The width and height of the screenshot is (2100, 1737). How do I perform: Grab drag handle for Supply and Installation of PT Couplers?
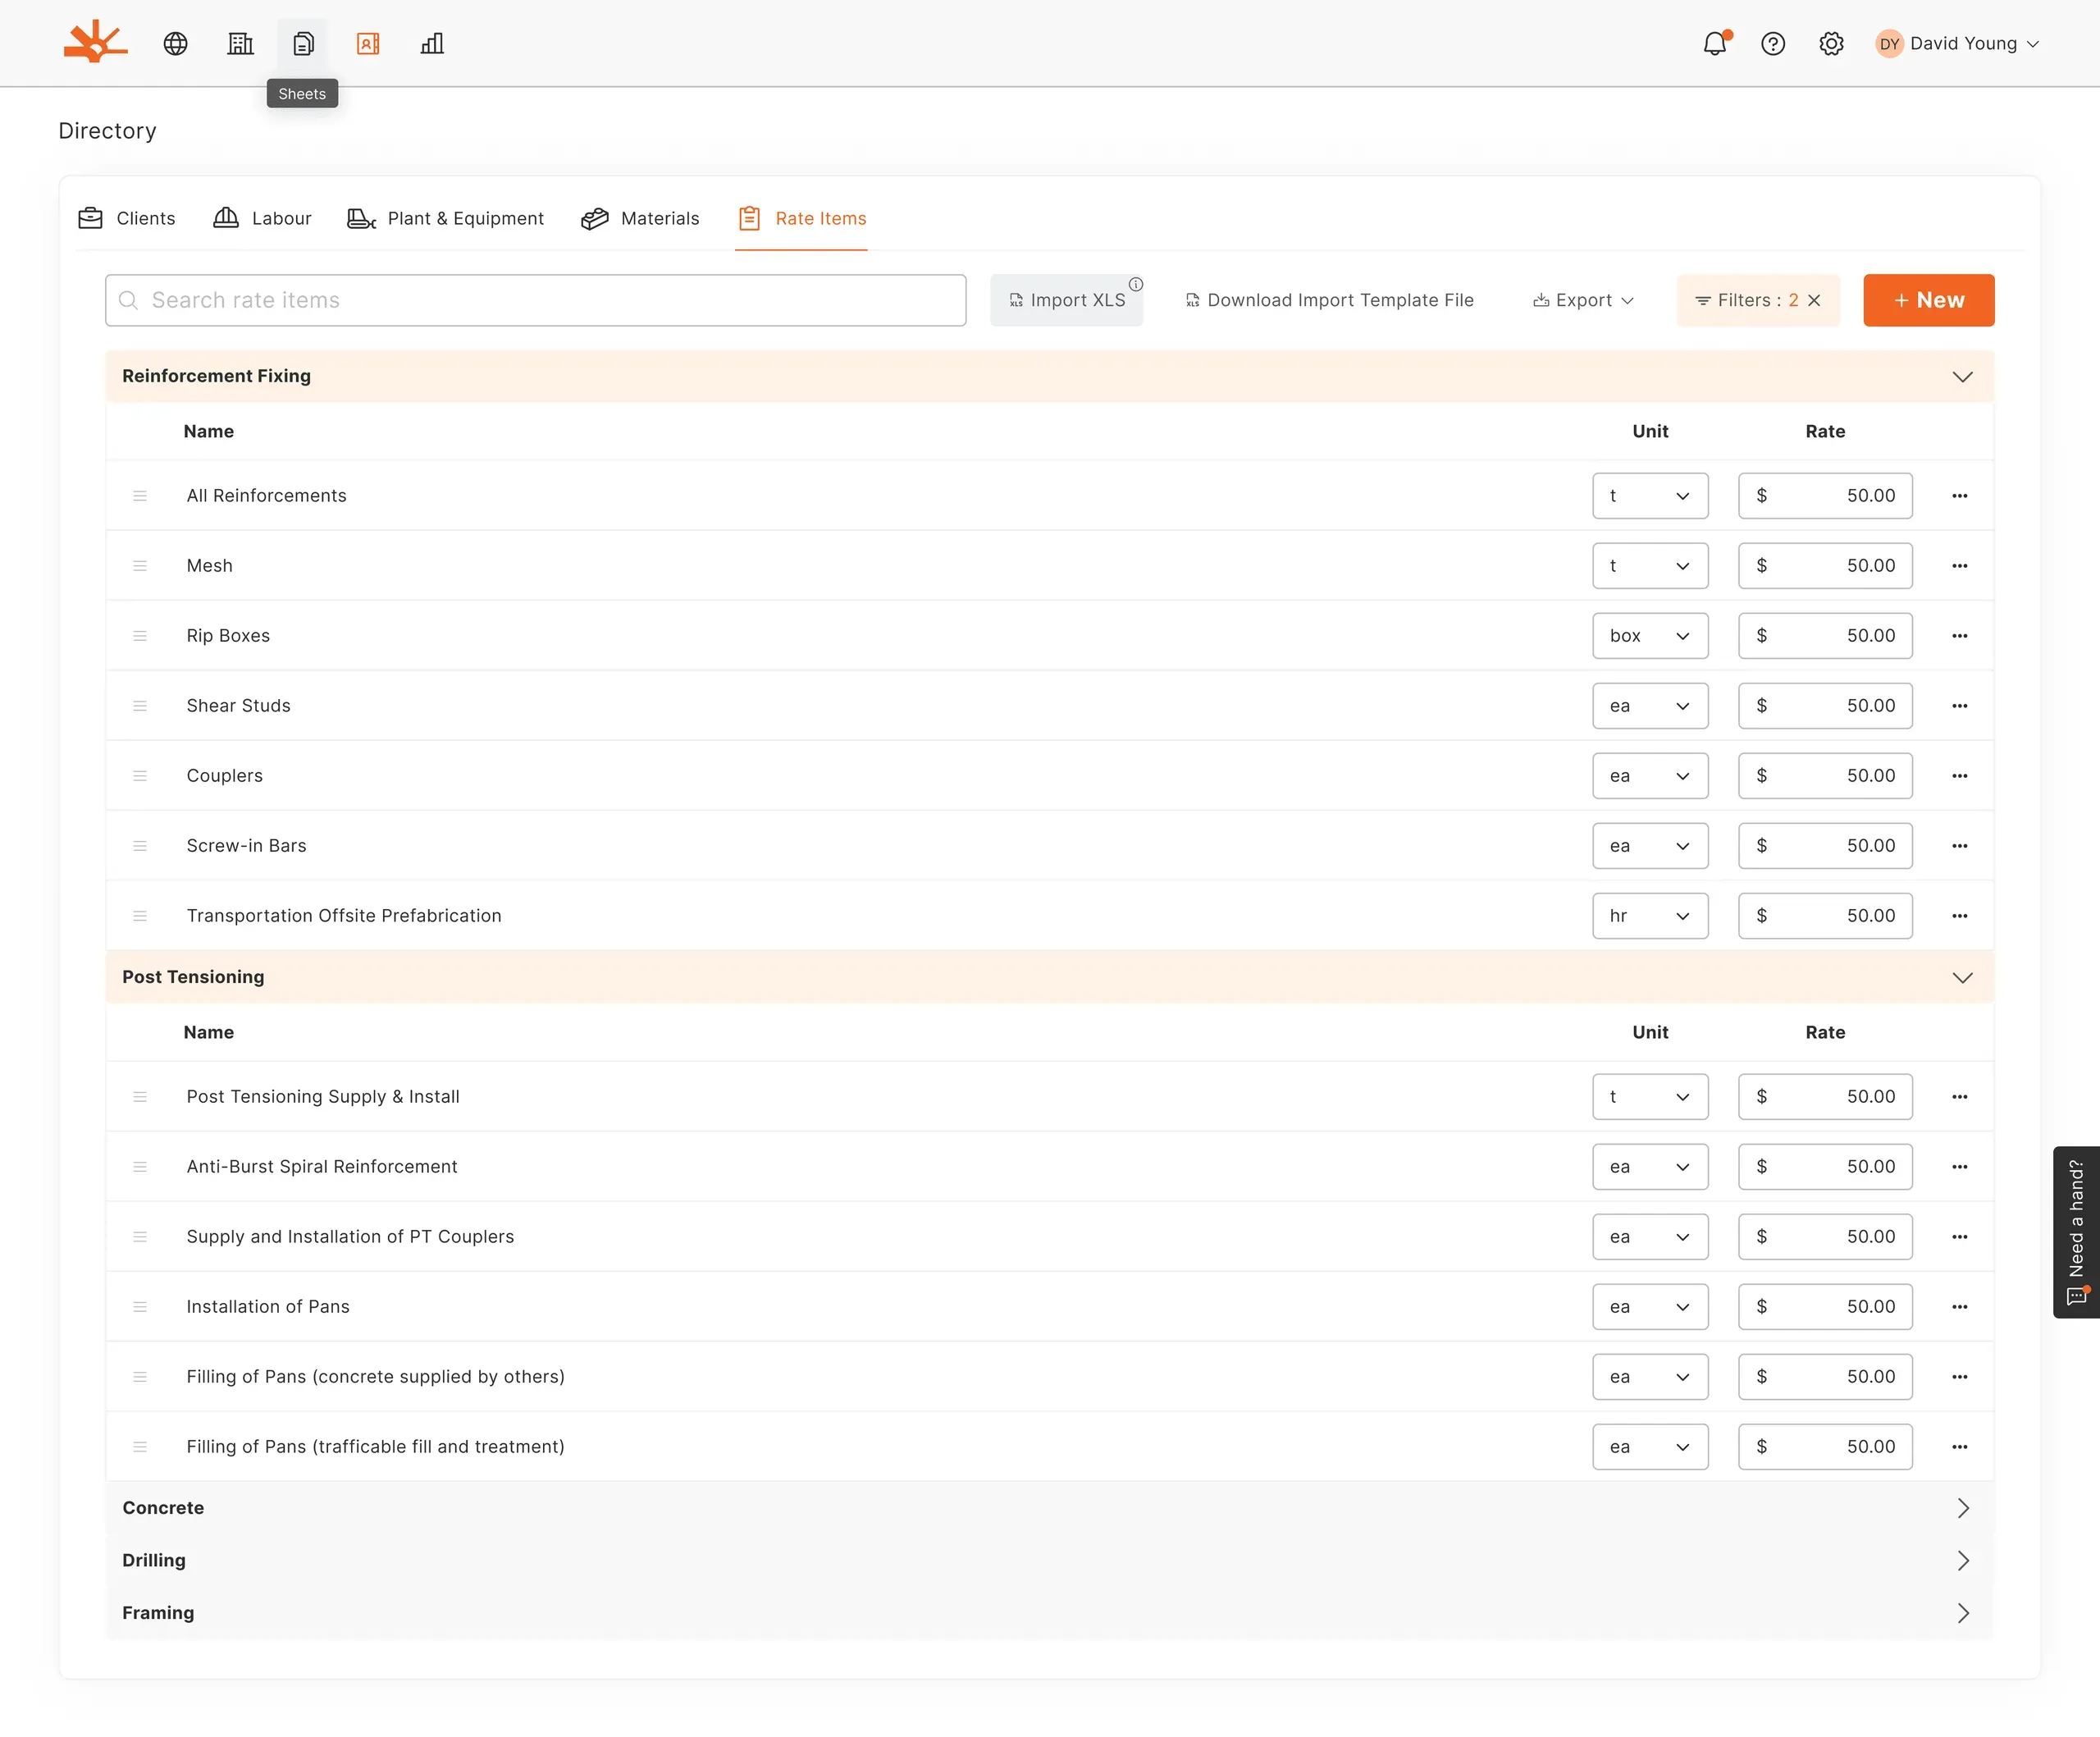tap(140, 1237)
